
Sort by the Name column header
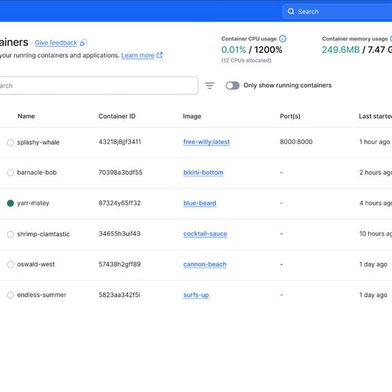26,116
